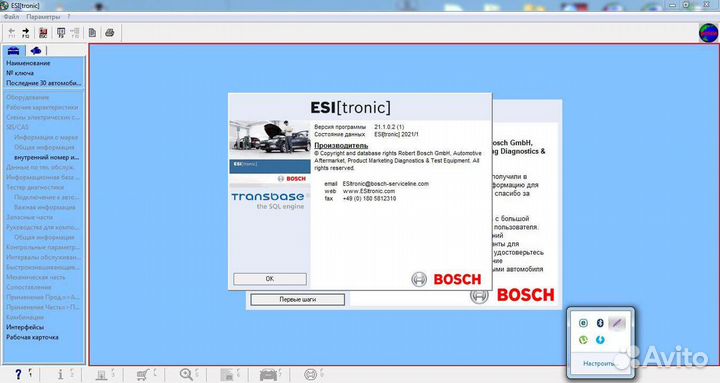Click OK in the ESI[tronic] about dialog
The width and height of the screenshot is (720, 383).
(x=270, y=279)
